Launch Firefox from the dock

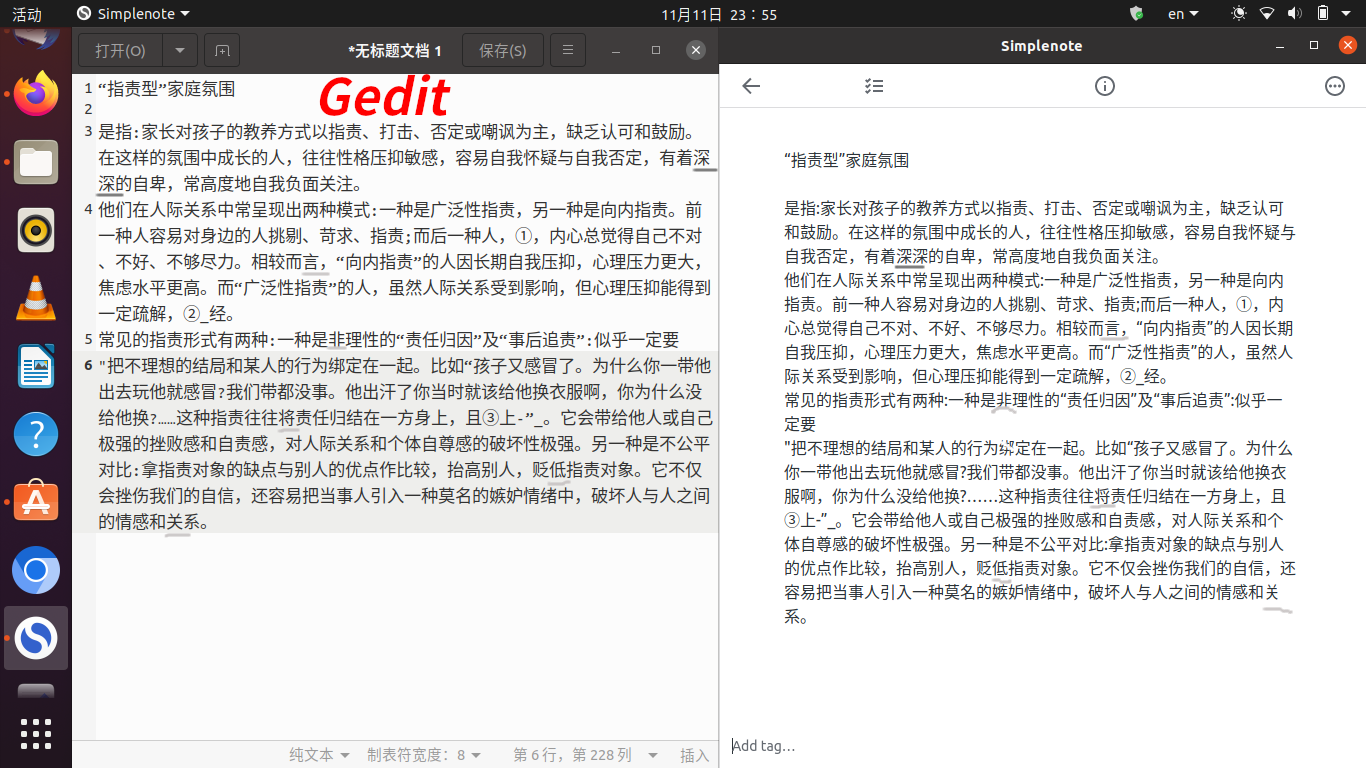[x=35, y=94]
